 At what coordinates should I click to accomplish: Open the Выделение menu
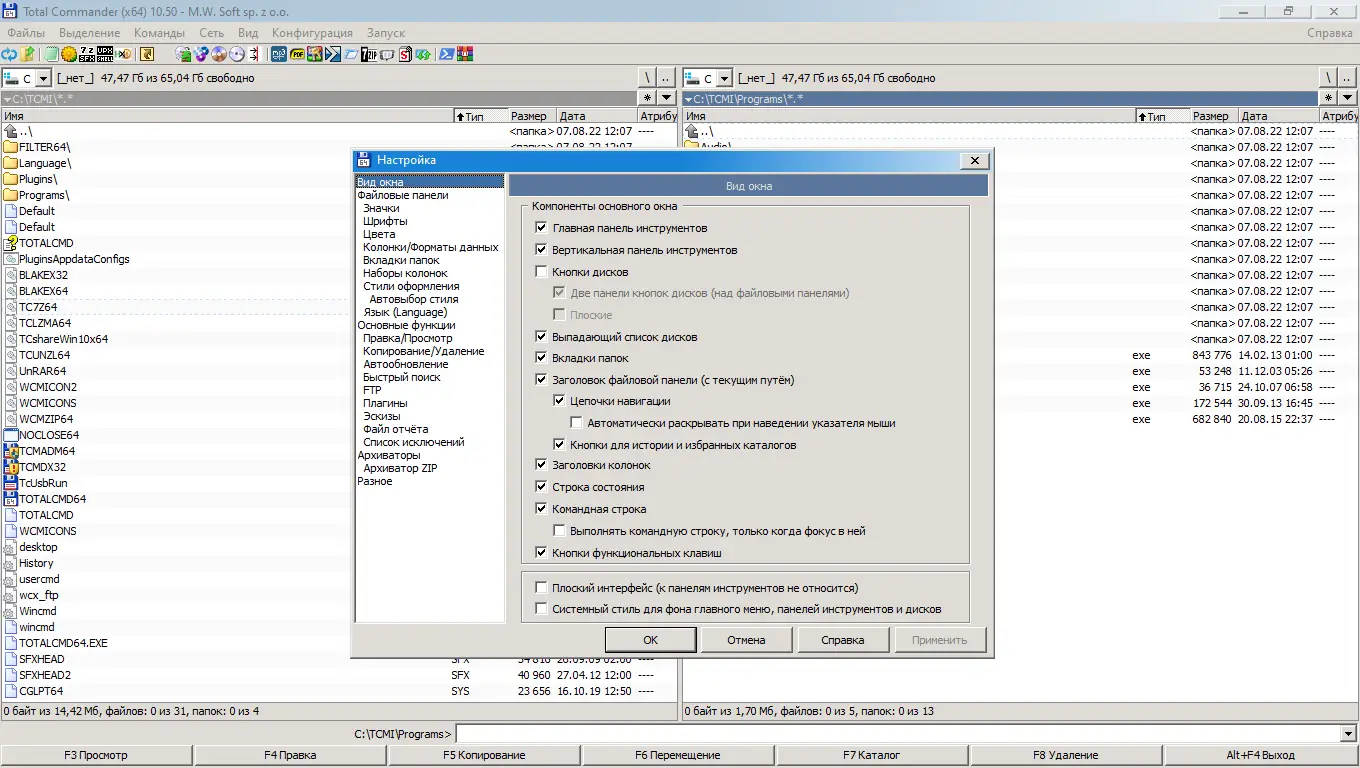(90, 33)
